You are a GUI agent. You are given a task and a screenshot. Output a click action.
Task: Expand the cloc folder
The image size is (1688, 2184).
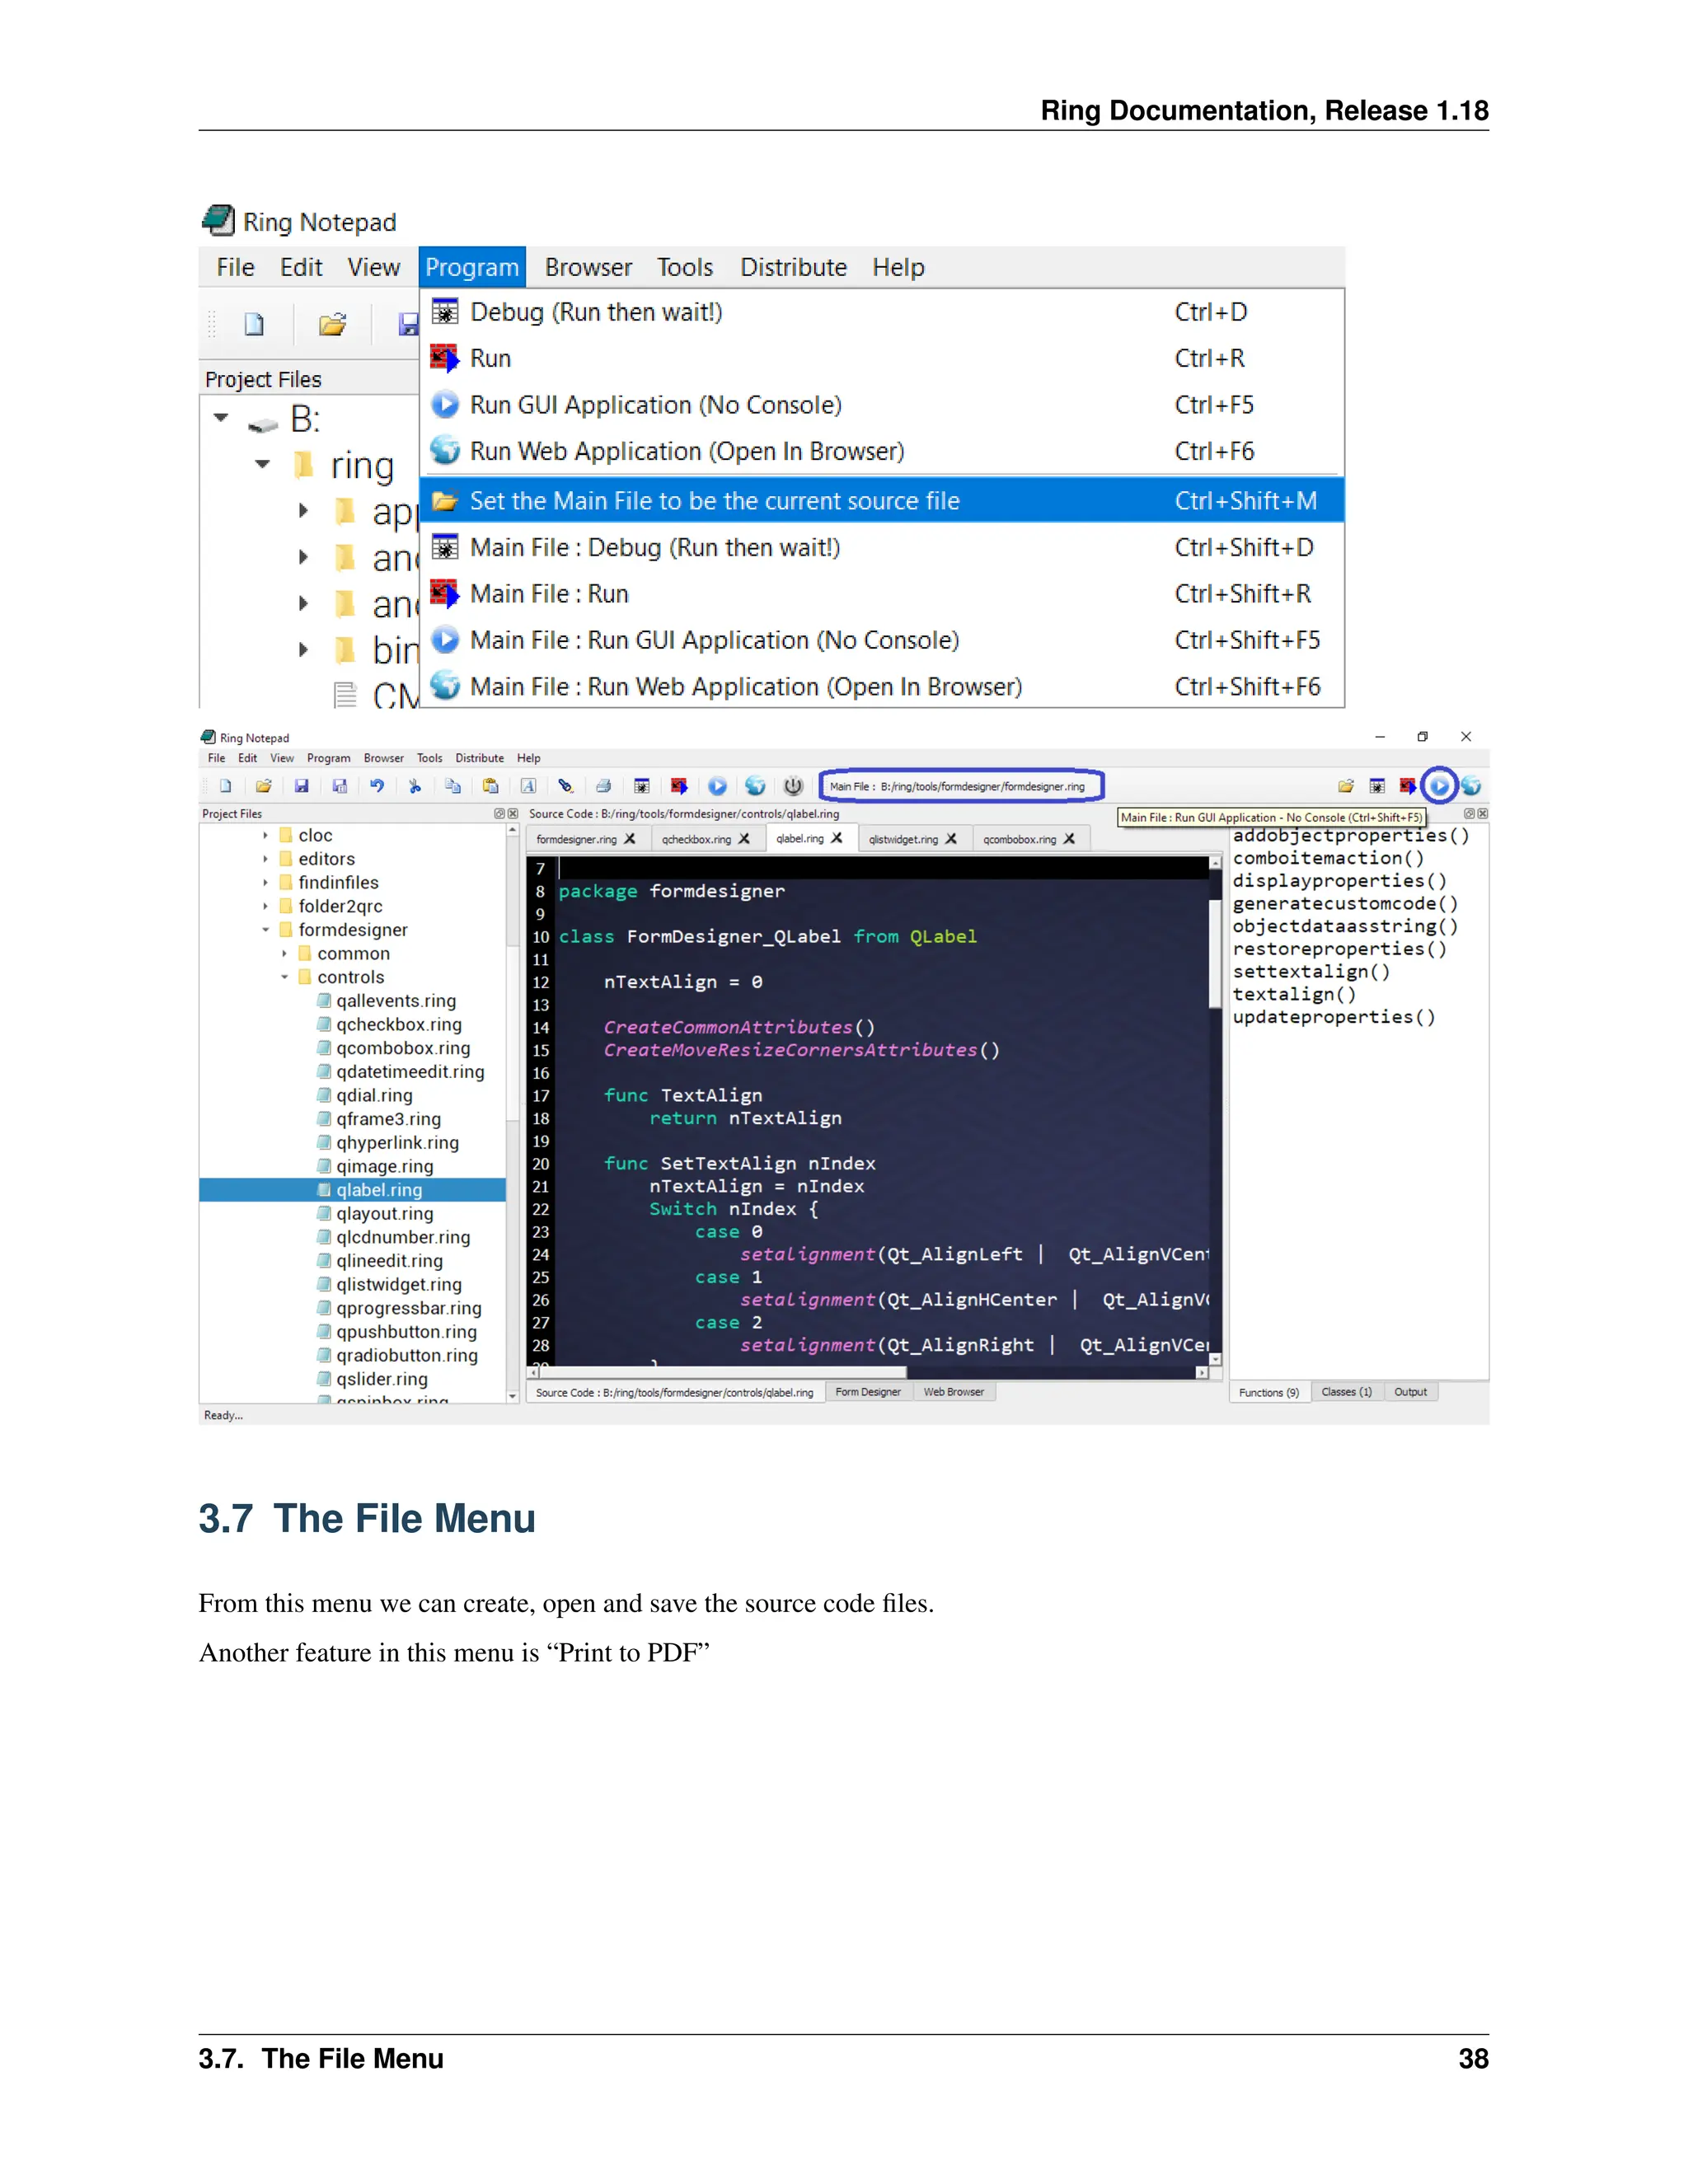pos(265,835)
